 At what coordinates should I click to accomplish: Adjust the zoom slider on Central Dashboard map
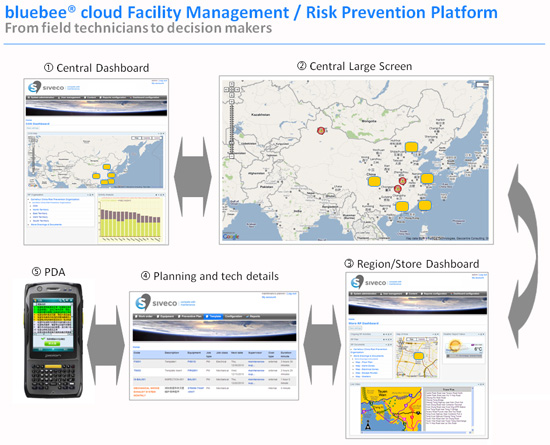pos(34,157)
